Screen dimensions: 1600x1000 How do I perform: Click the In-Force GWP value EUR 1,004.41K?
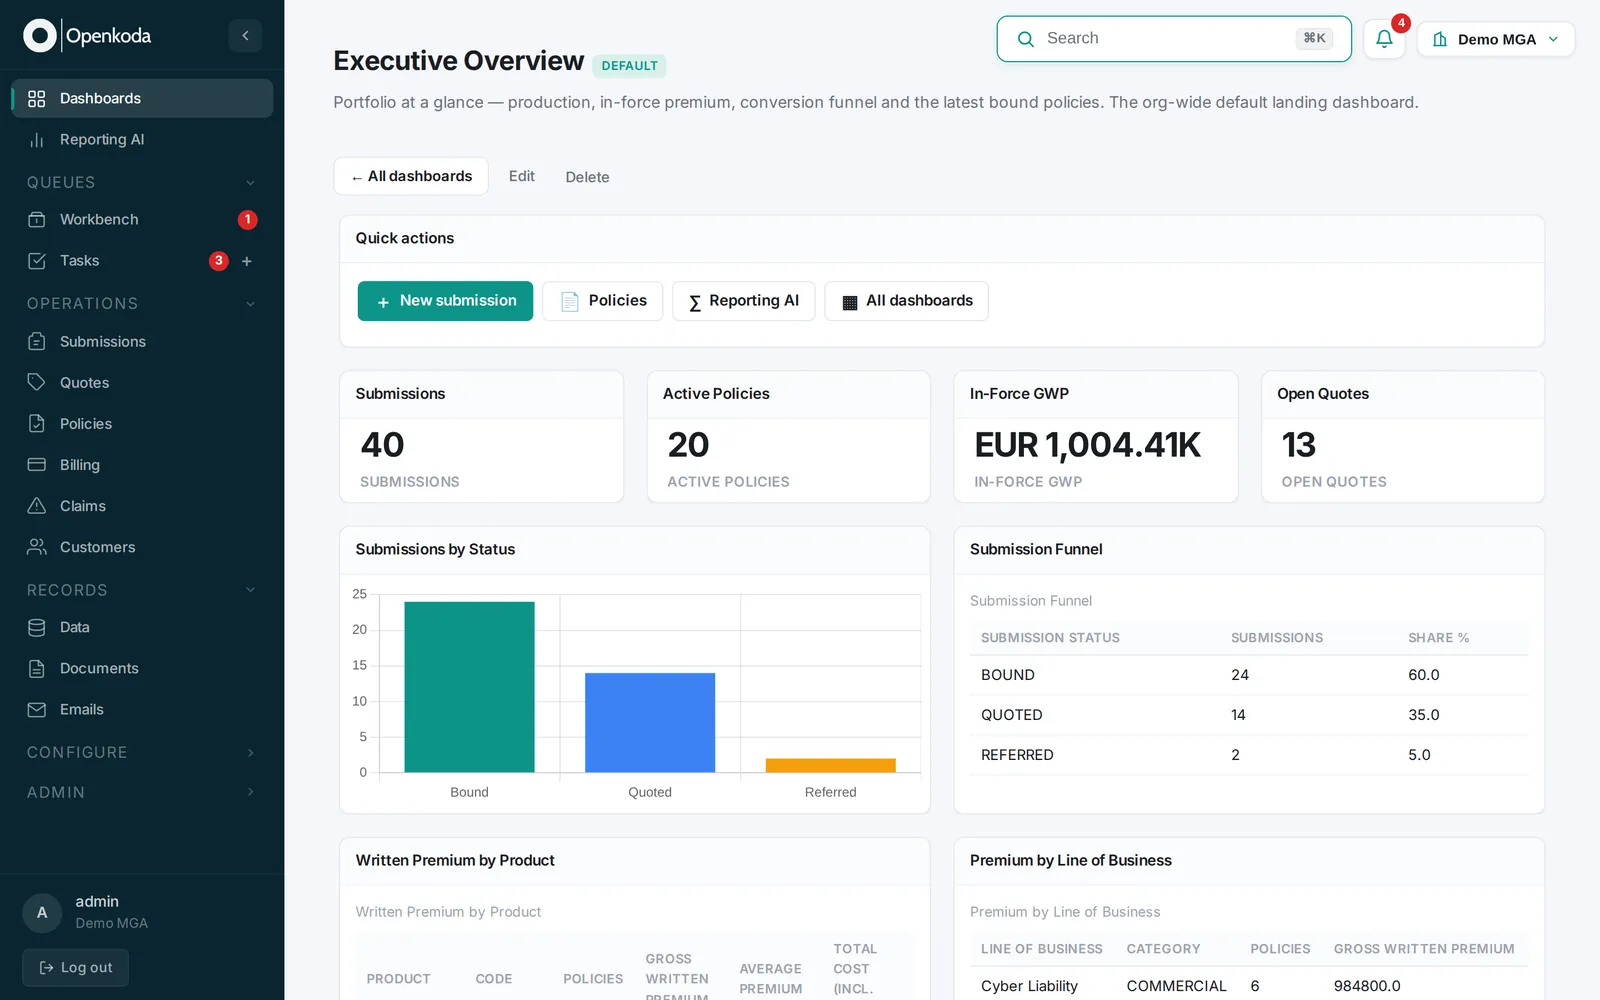click(x=1087, y=445)
